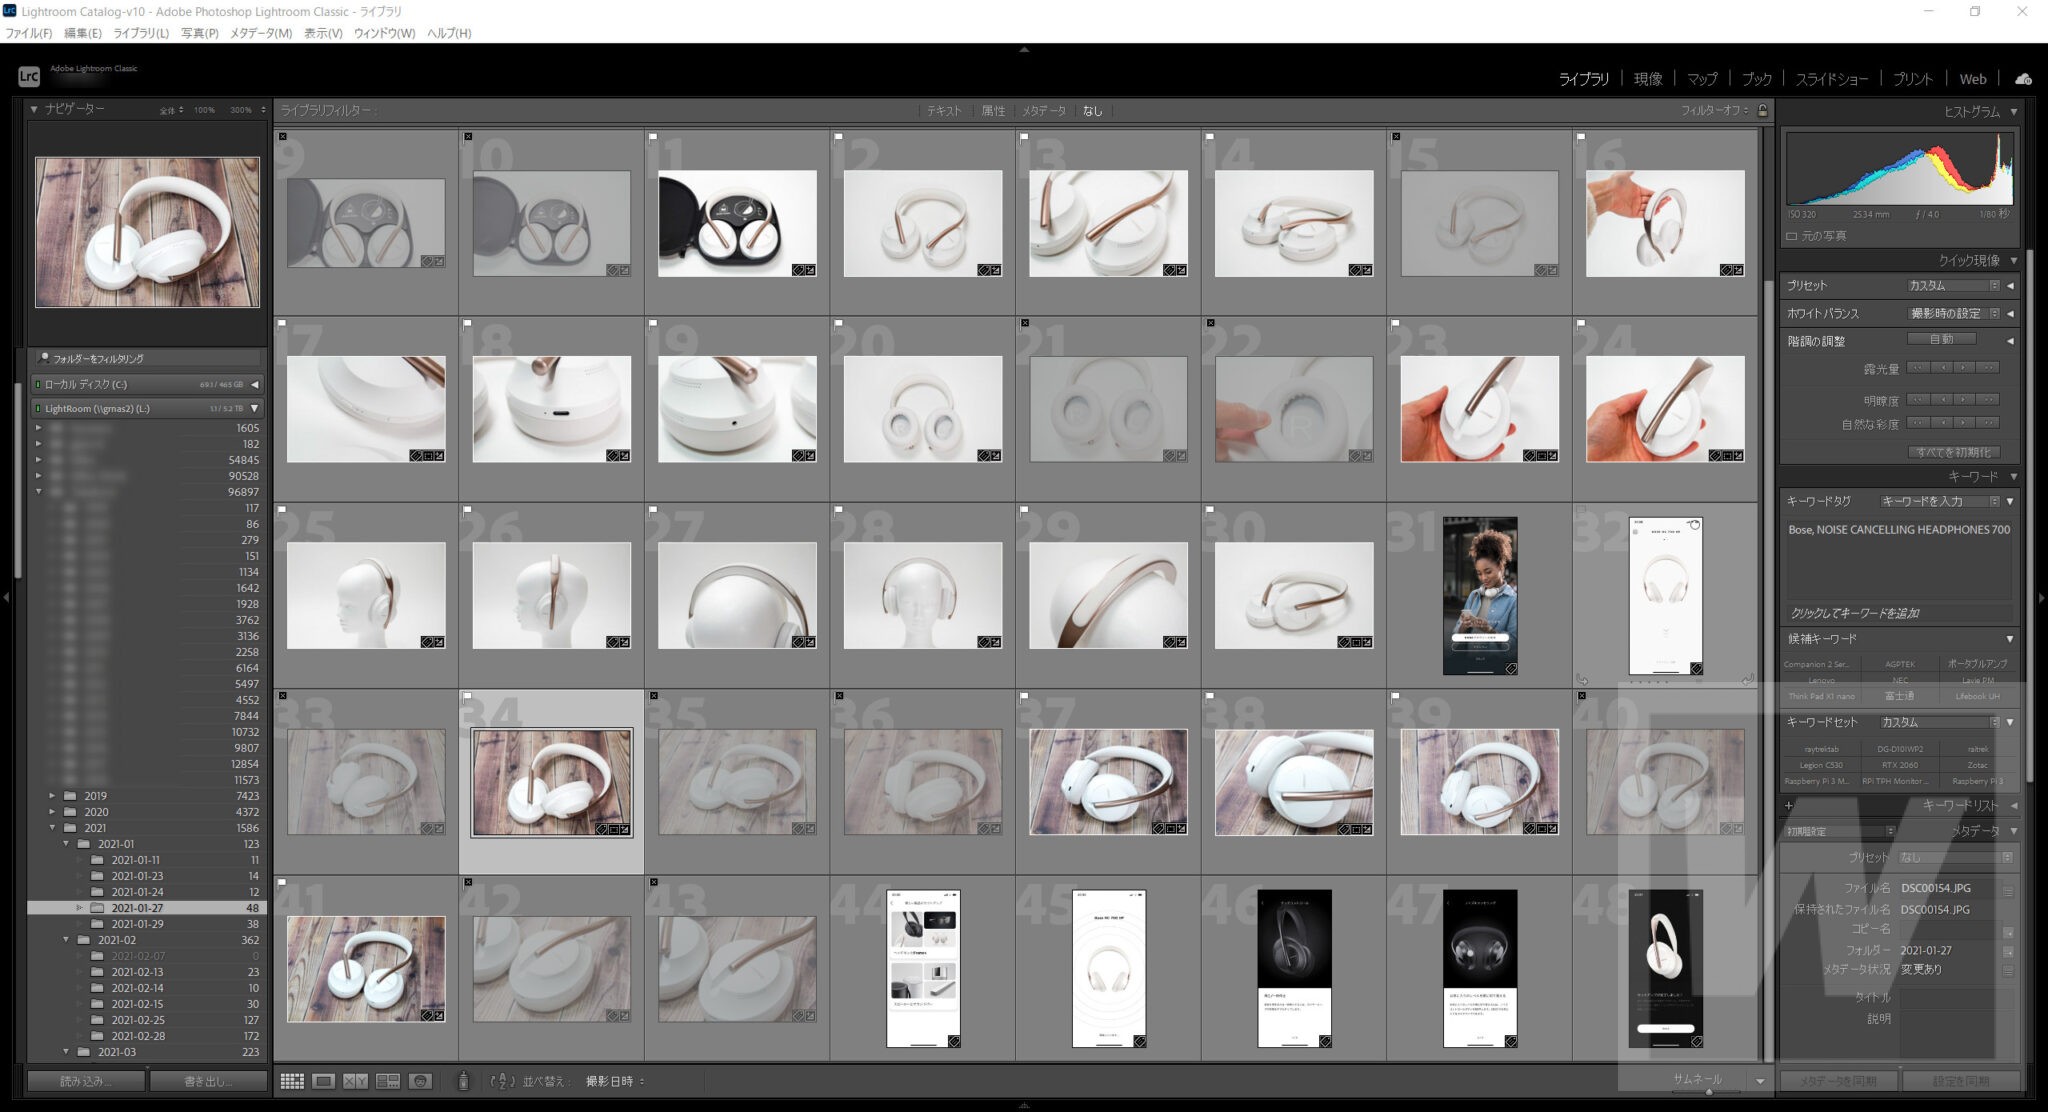2048x1112 pixels.
Task: Click the filter lock icon on the filter bar
Action: 1761,111
